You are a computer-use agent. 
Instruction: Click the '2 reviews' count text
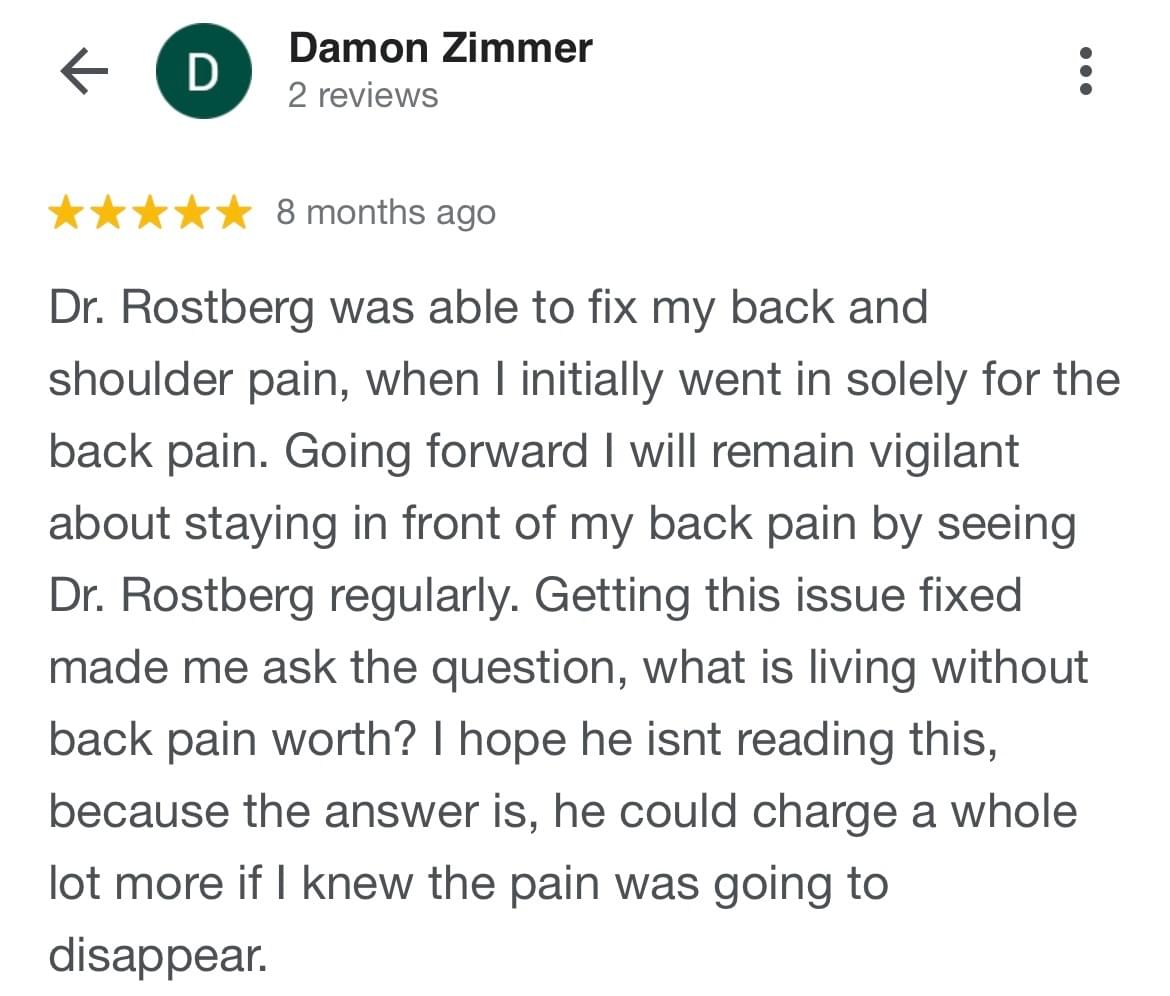click(363, 96)
